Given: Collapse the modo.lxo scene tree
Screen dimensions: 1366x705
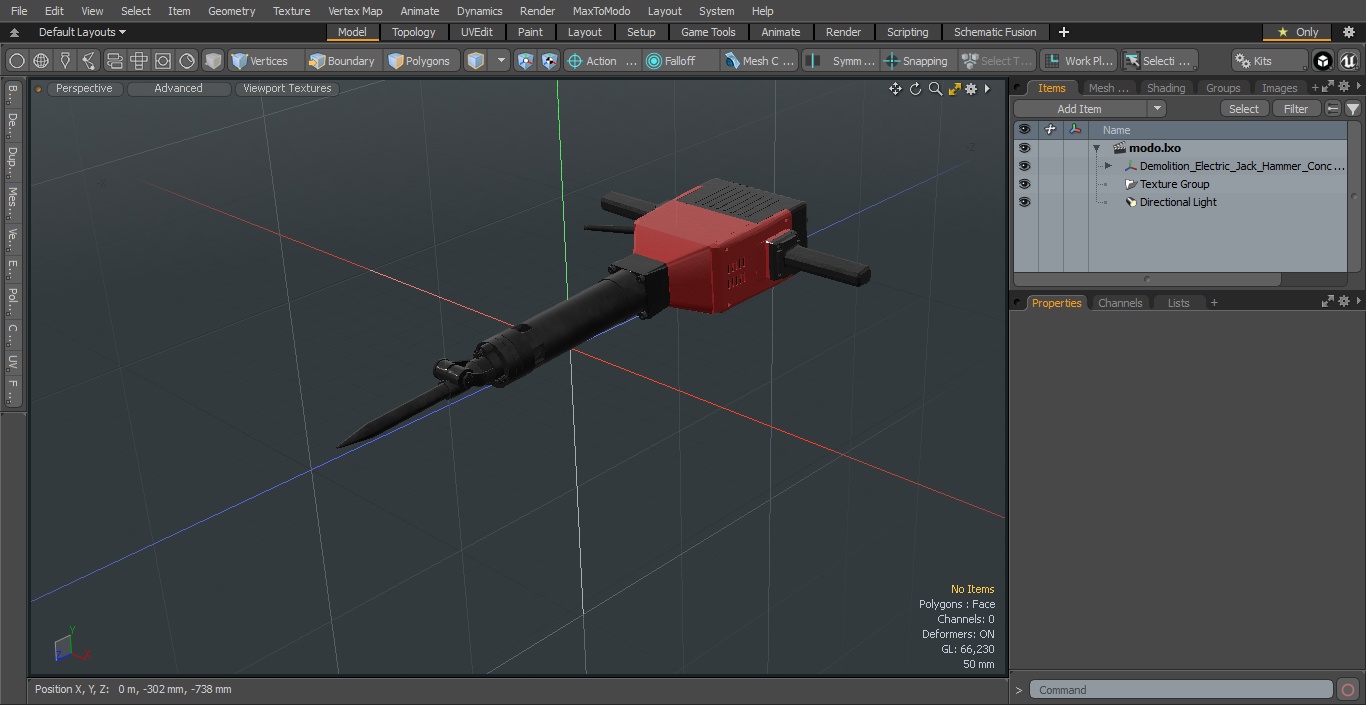Looking at the screenshot, I should [x=1097, y=148].
